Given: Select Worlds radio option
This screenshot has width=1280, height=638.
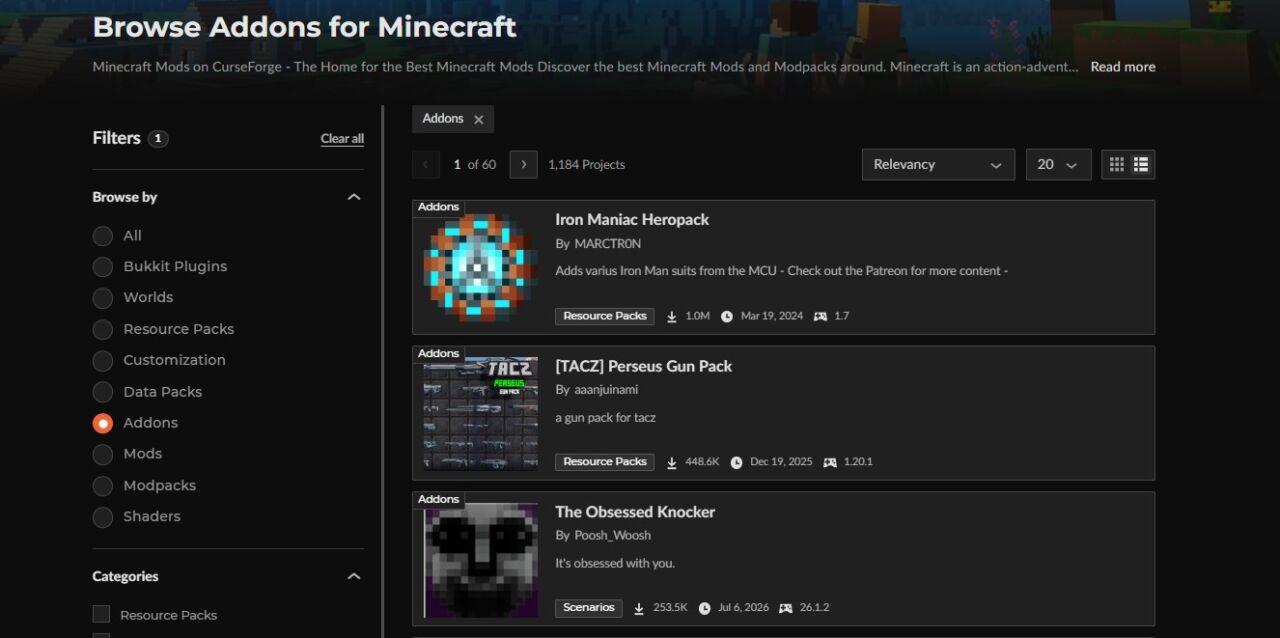Looking at the screenshot, I should point(102,298).
